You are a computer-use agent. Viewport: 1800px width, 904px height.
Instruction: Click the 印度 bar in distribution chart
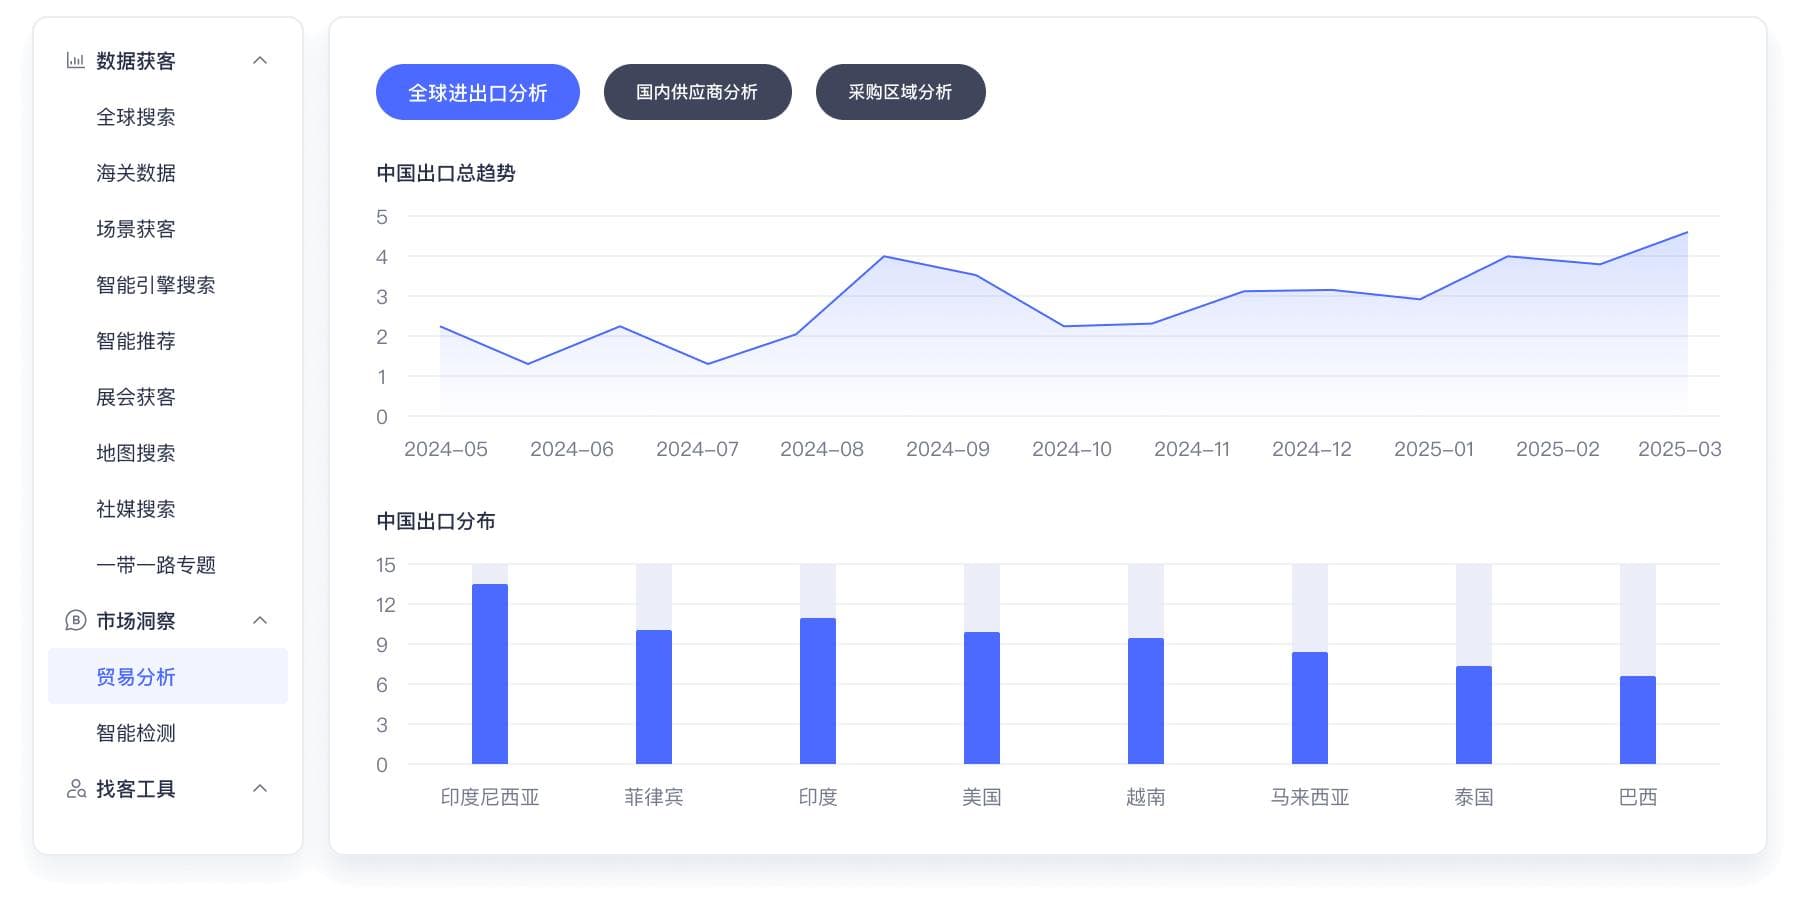tap(818, 691)
